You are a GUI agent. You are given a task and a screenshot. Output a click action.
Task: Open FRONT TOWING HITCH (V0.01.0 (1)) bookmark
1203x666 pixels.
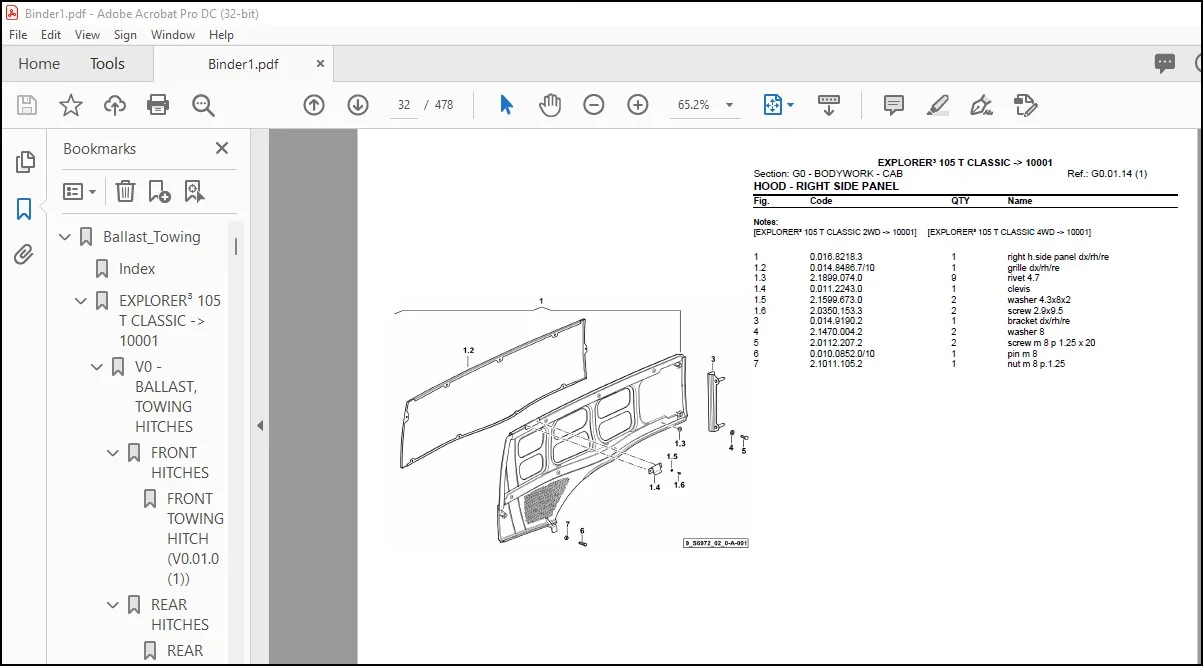point(195,538)
